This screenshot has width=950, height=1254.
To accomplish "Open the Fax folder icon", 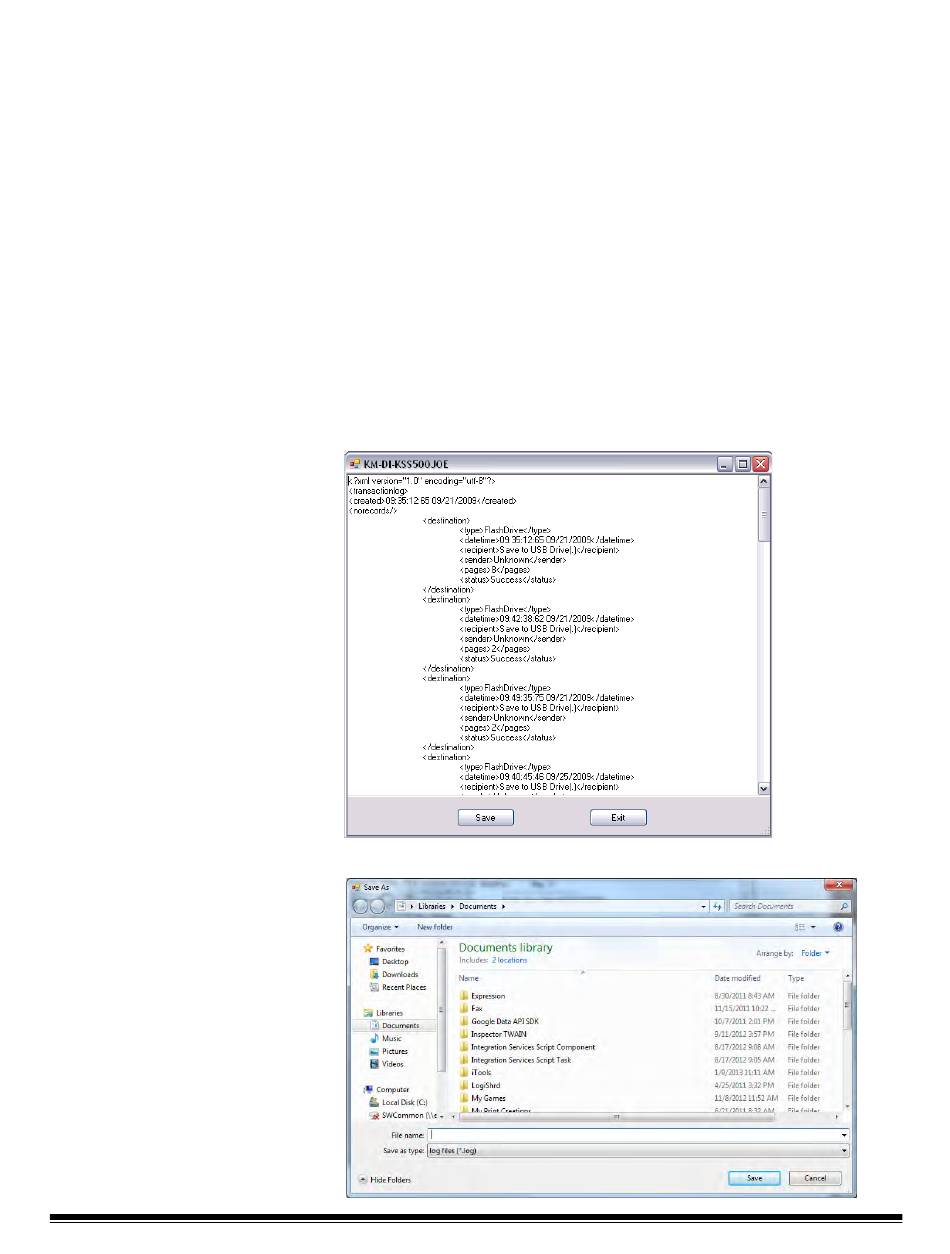I will click(464, 1009).
